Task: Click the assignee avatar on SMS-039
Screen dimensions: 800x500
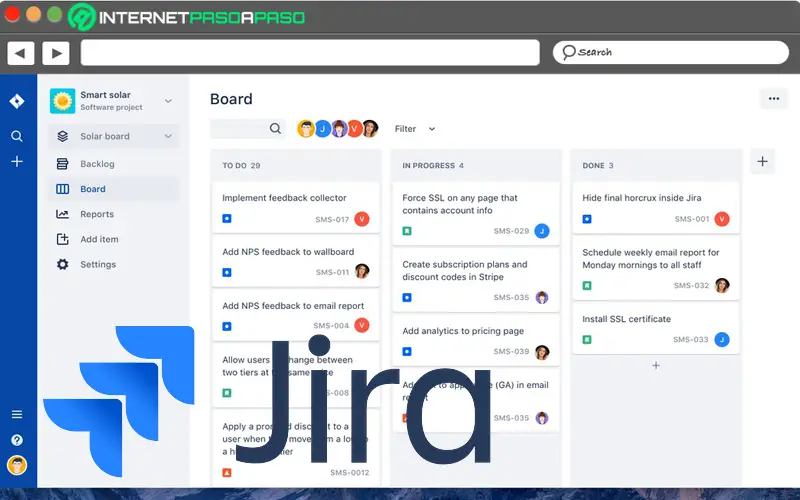Action: pos(542,352)
